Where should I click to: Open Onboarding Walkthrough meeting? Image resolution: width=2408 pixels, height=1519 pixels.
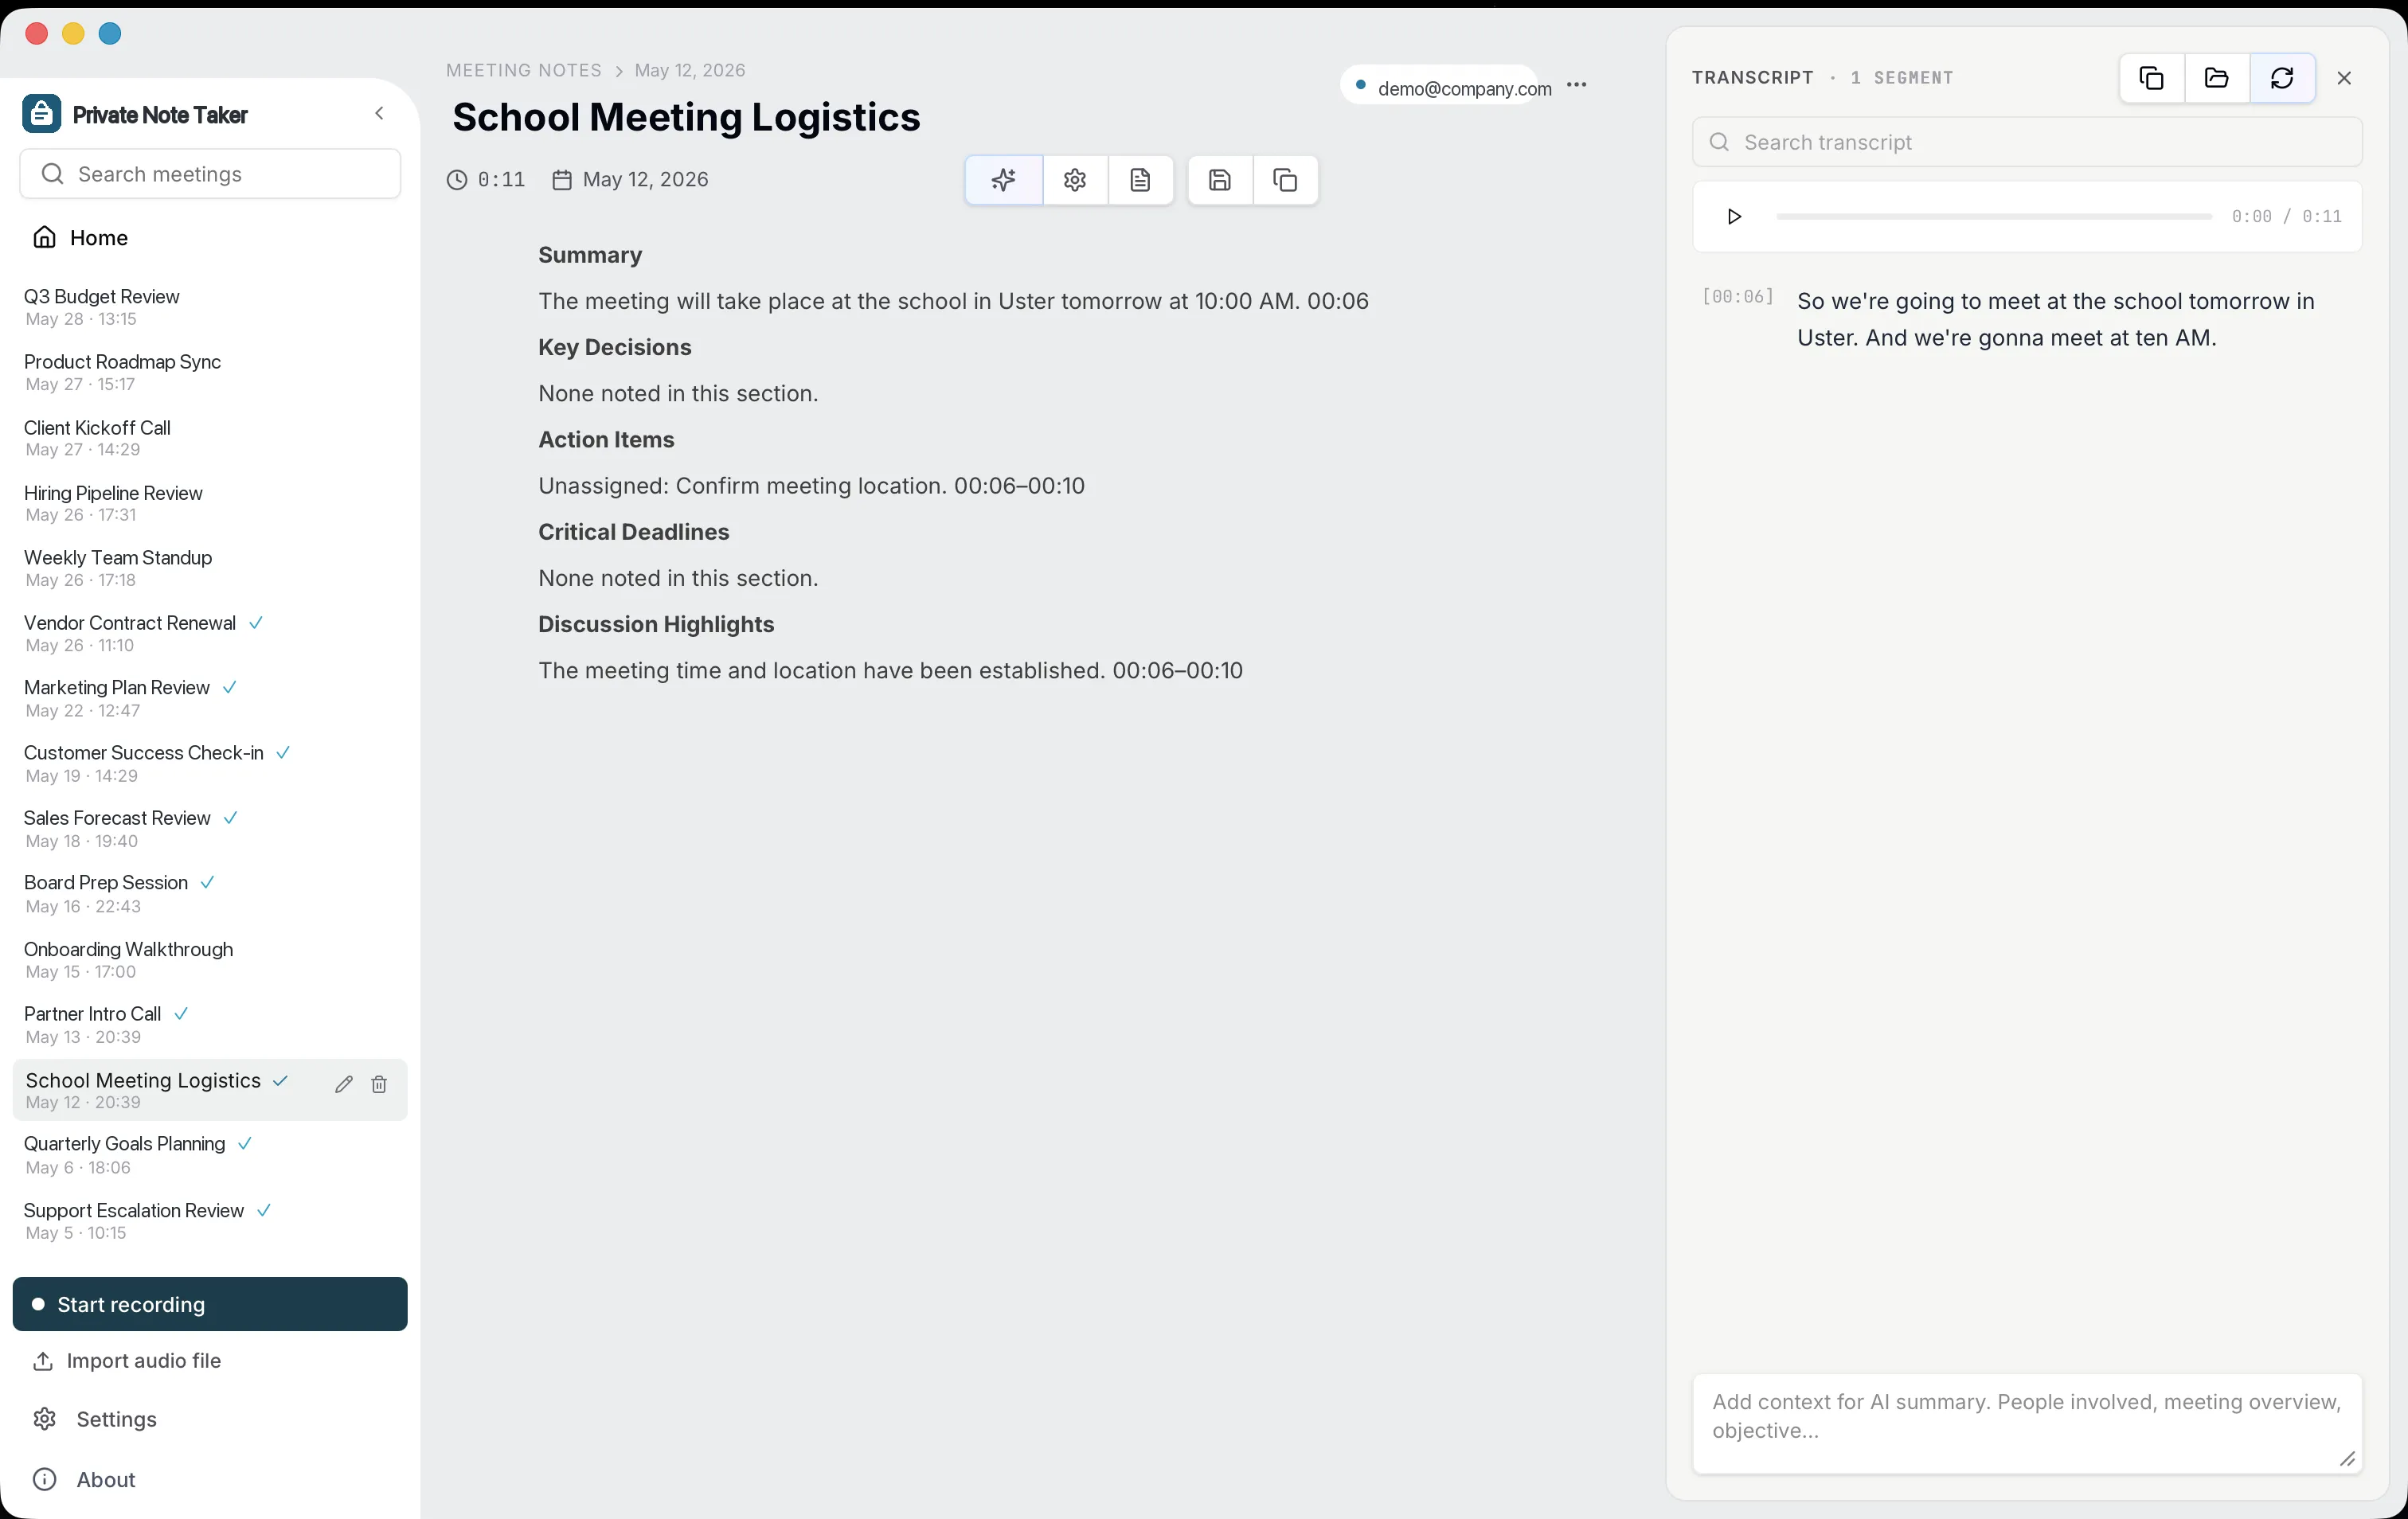pyautogui.click(x=210, y=960)
